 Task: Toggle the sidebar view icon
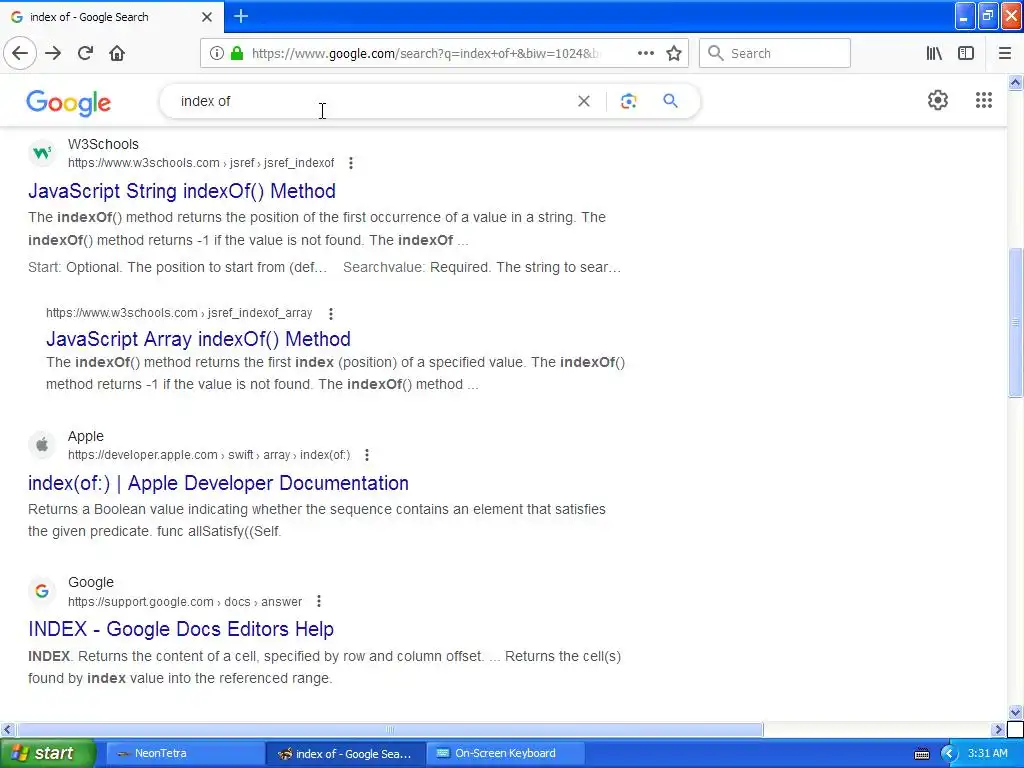[x=966, y=53]
